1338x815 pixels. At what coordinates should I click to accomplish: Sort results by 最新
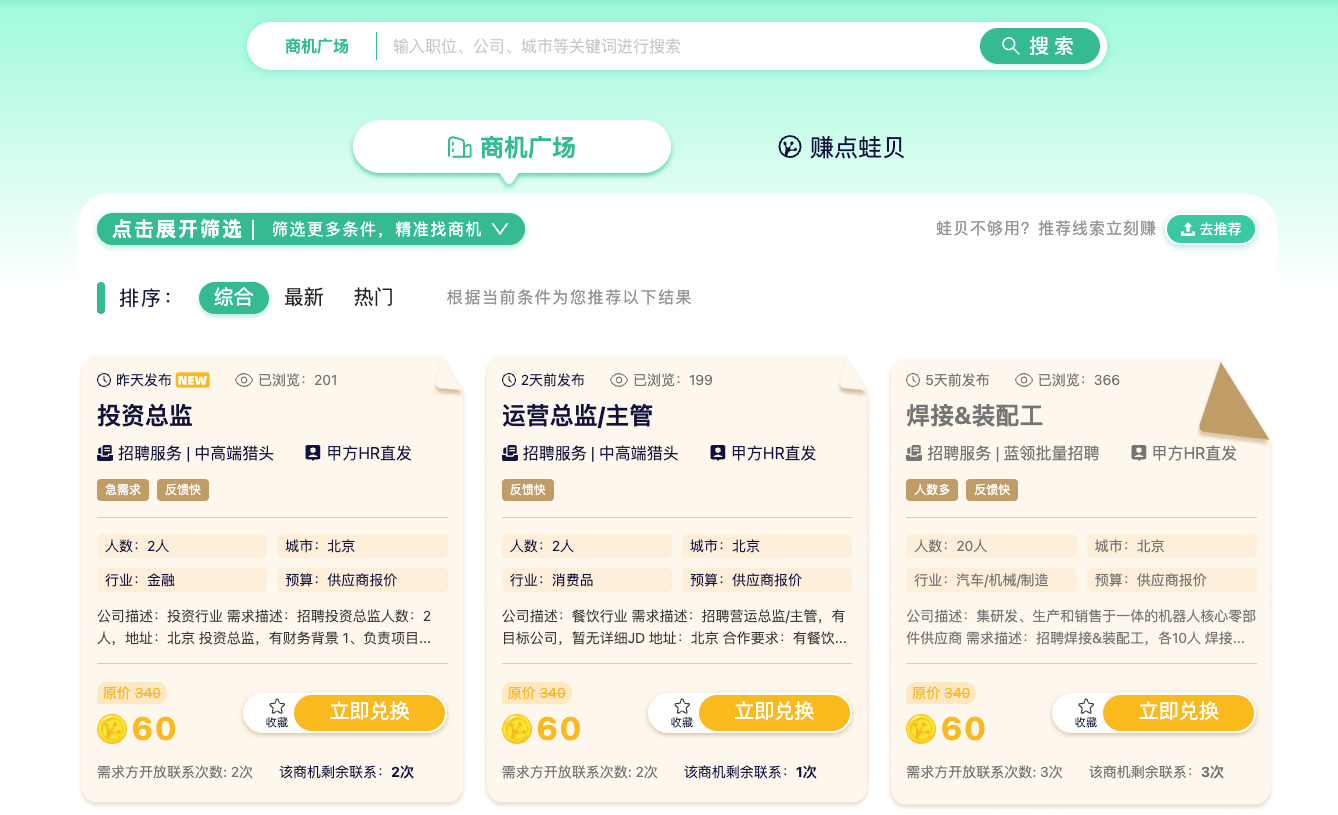pos(304,297)
